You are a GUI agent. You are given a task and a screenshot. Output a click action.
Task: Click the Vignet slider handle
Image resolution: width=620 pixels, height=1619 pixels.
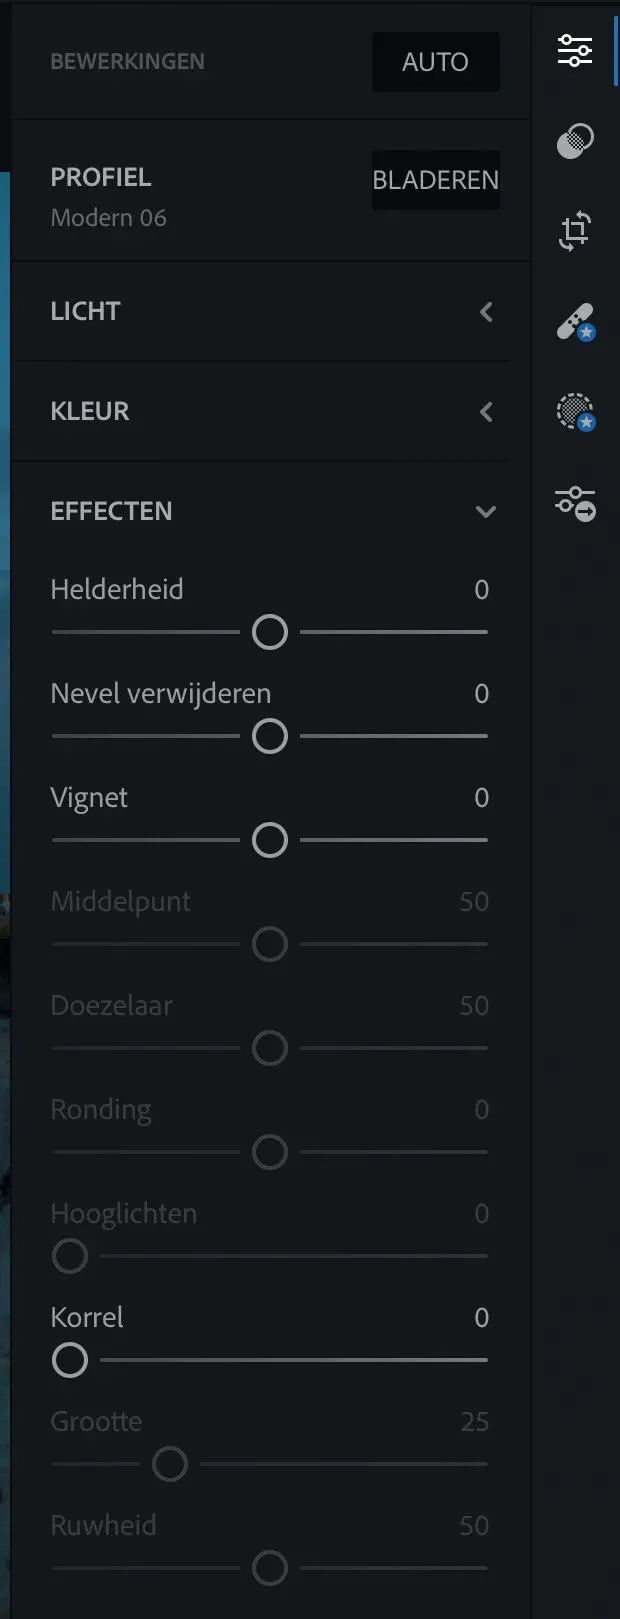[x=270, y=840]
